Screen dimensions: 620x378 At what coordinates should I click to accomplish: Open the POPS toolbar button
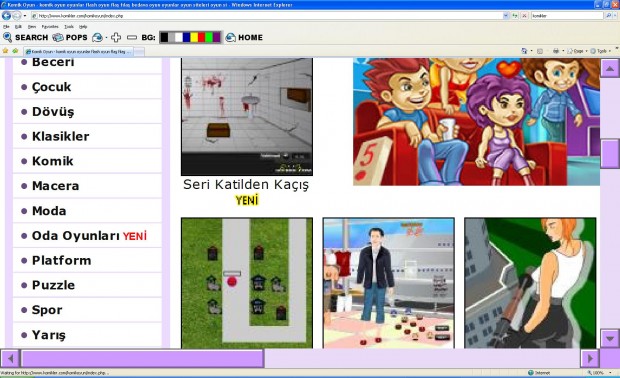point(70,38)
